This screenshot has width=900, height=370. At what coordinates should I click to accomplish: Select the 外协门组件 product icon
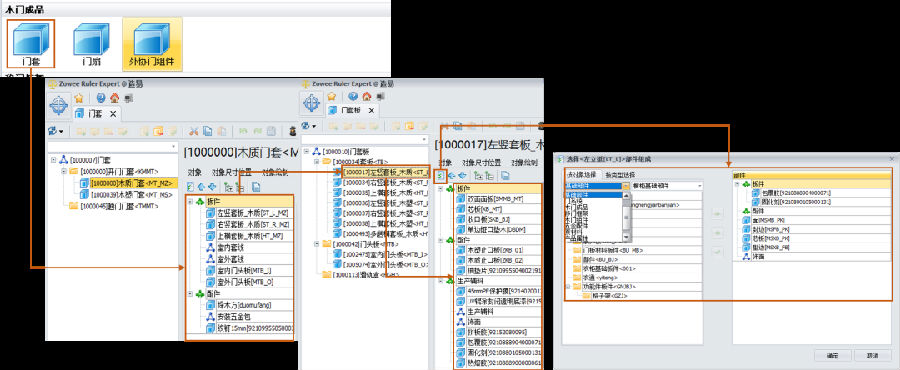pos(152,44)
